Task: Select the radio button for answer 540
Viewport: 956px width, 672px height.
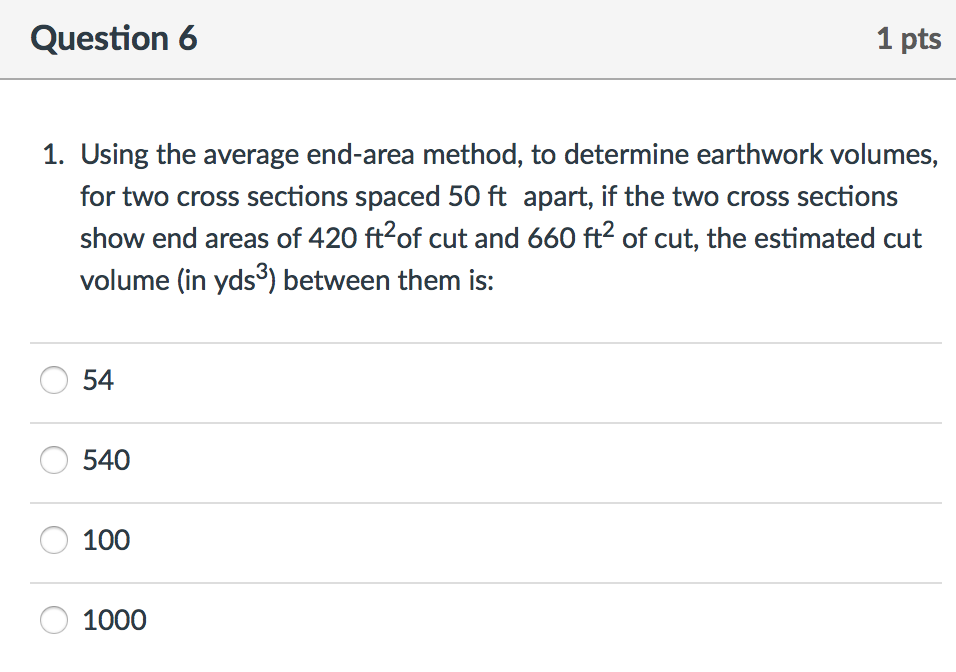Action: (54, 460)
